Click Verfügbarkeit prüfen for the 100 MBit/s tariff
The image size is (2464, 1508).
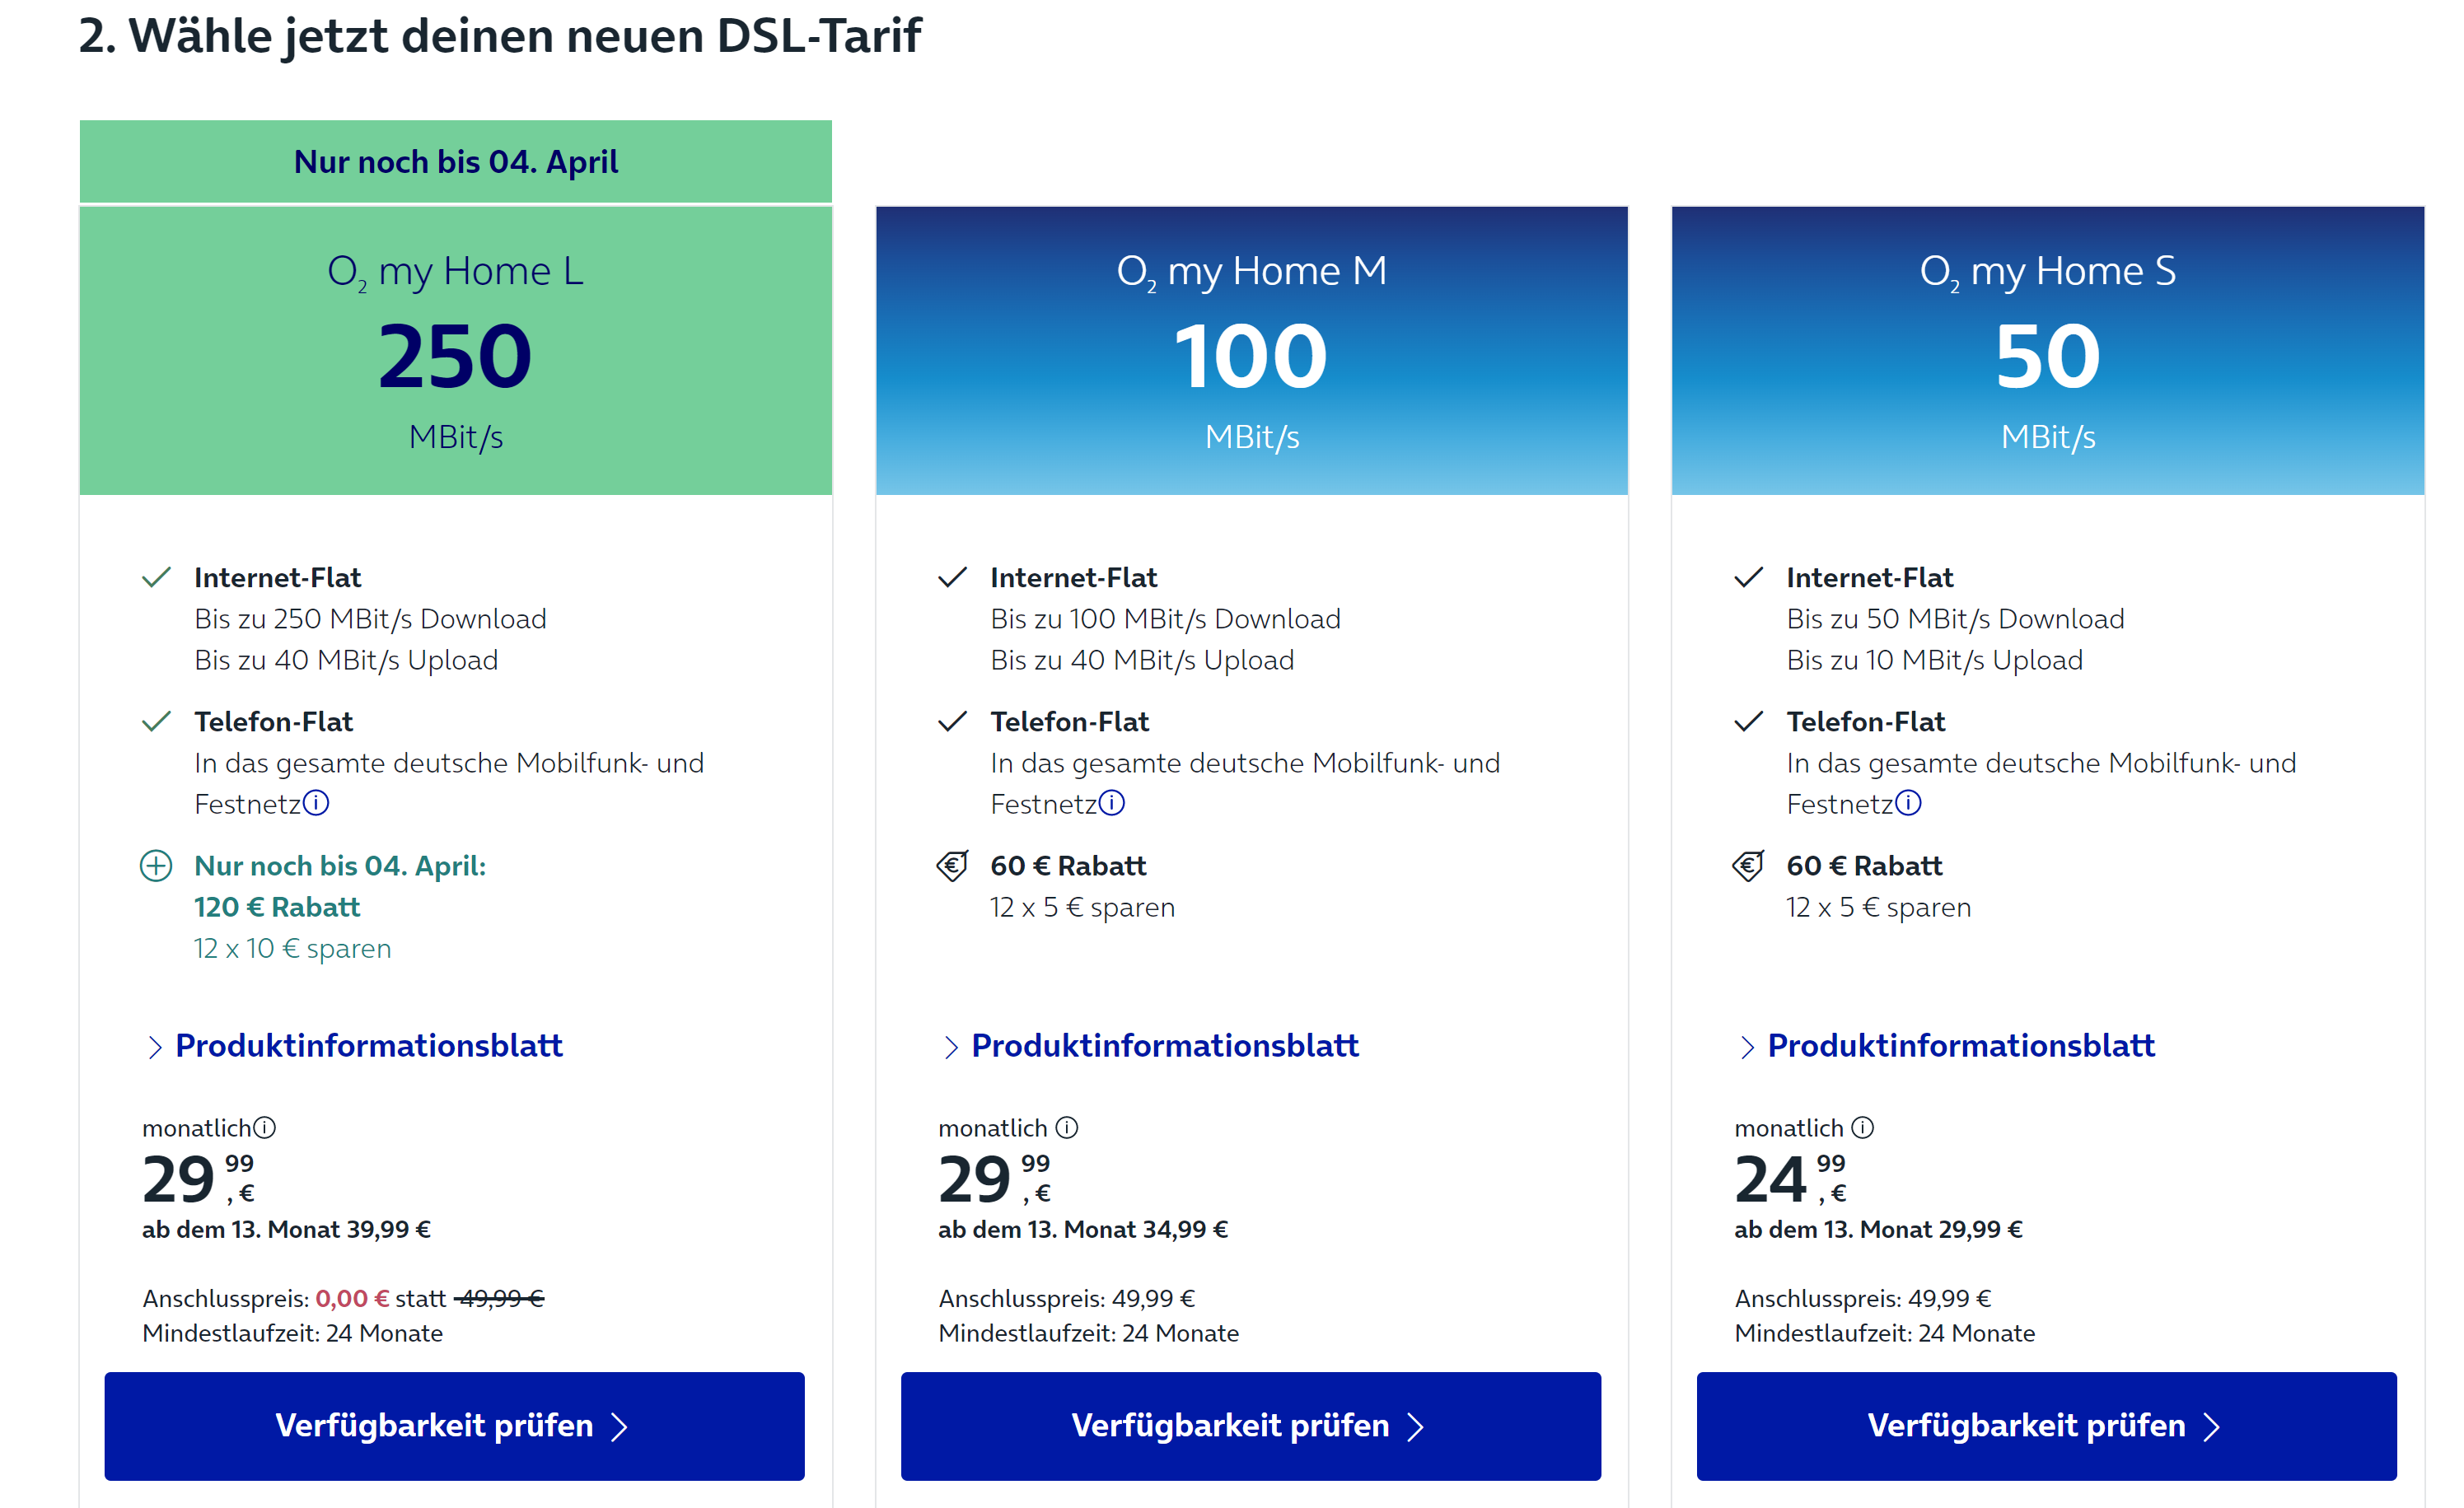1252,1425
